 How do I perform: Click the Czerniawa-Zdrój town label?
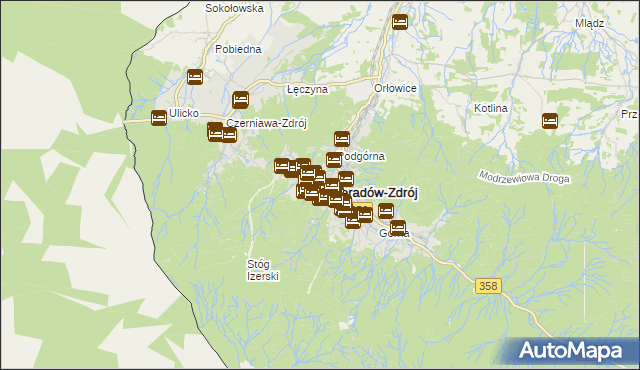tap(266, 123)
